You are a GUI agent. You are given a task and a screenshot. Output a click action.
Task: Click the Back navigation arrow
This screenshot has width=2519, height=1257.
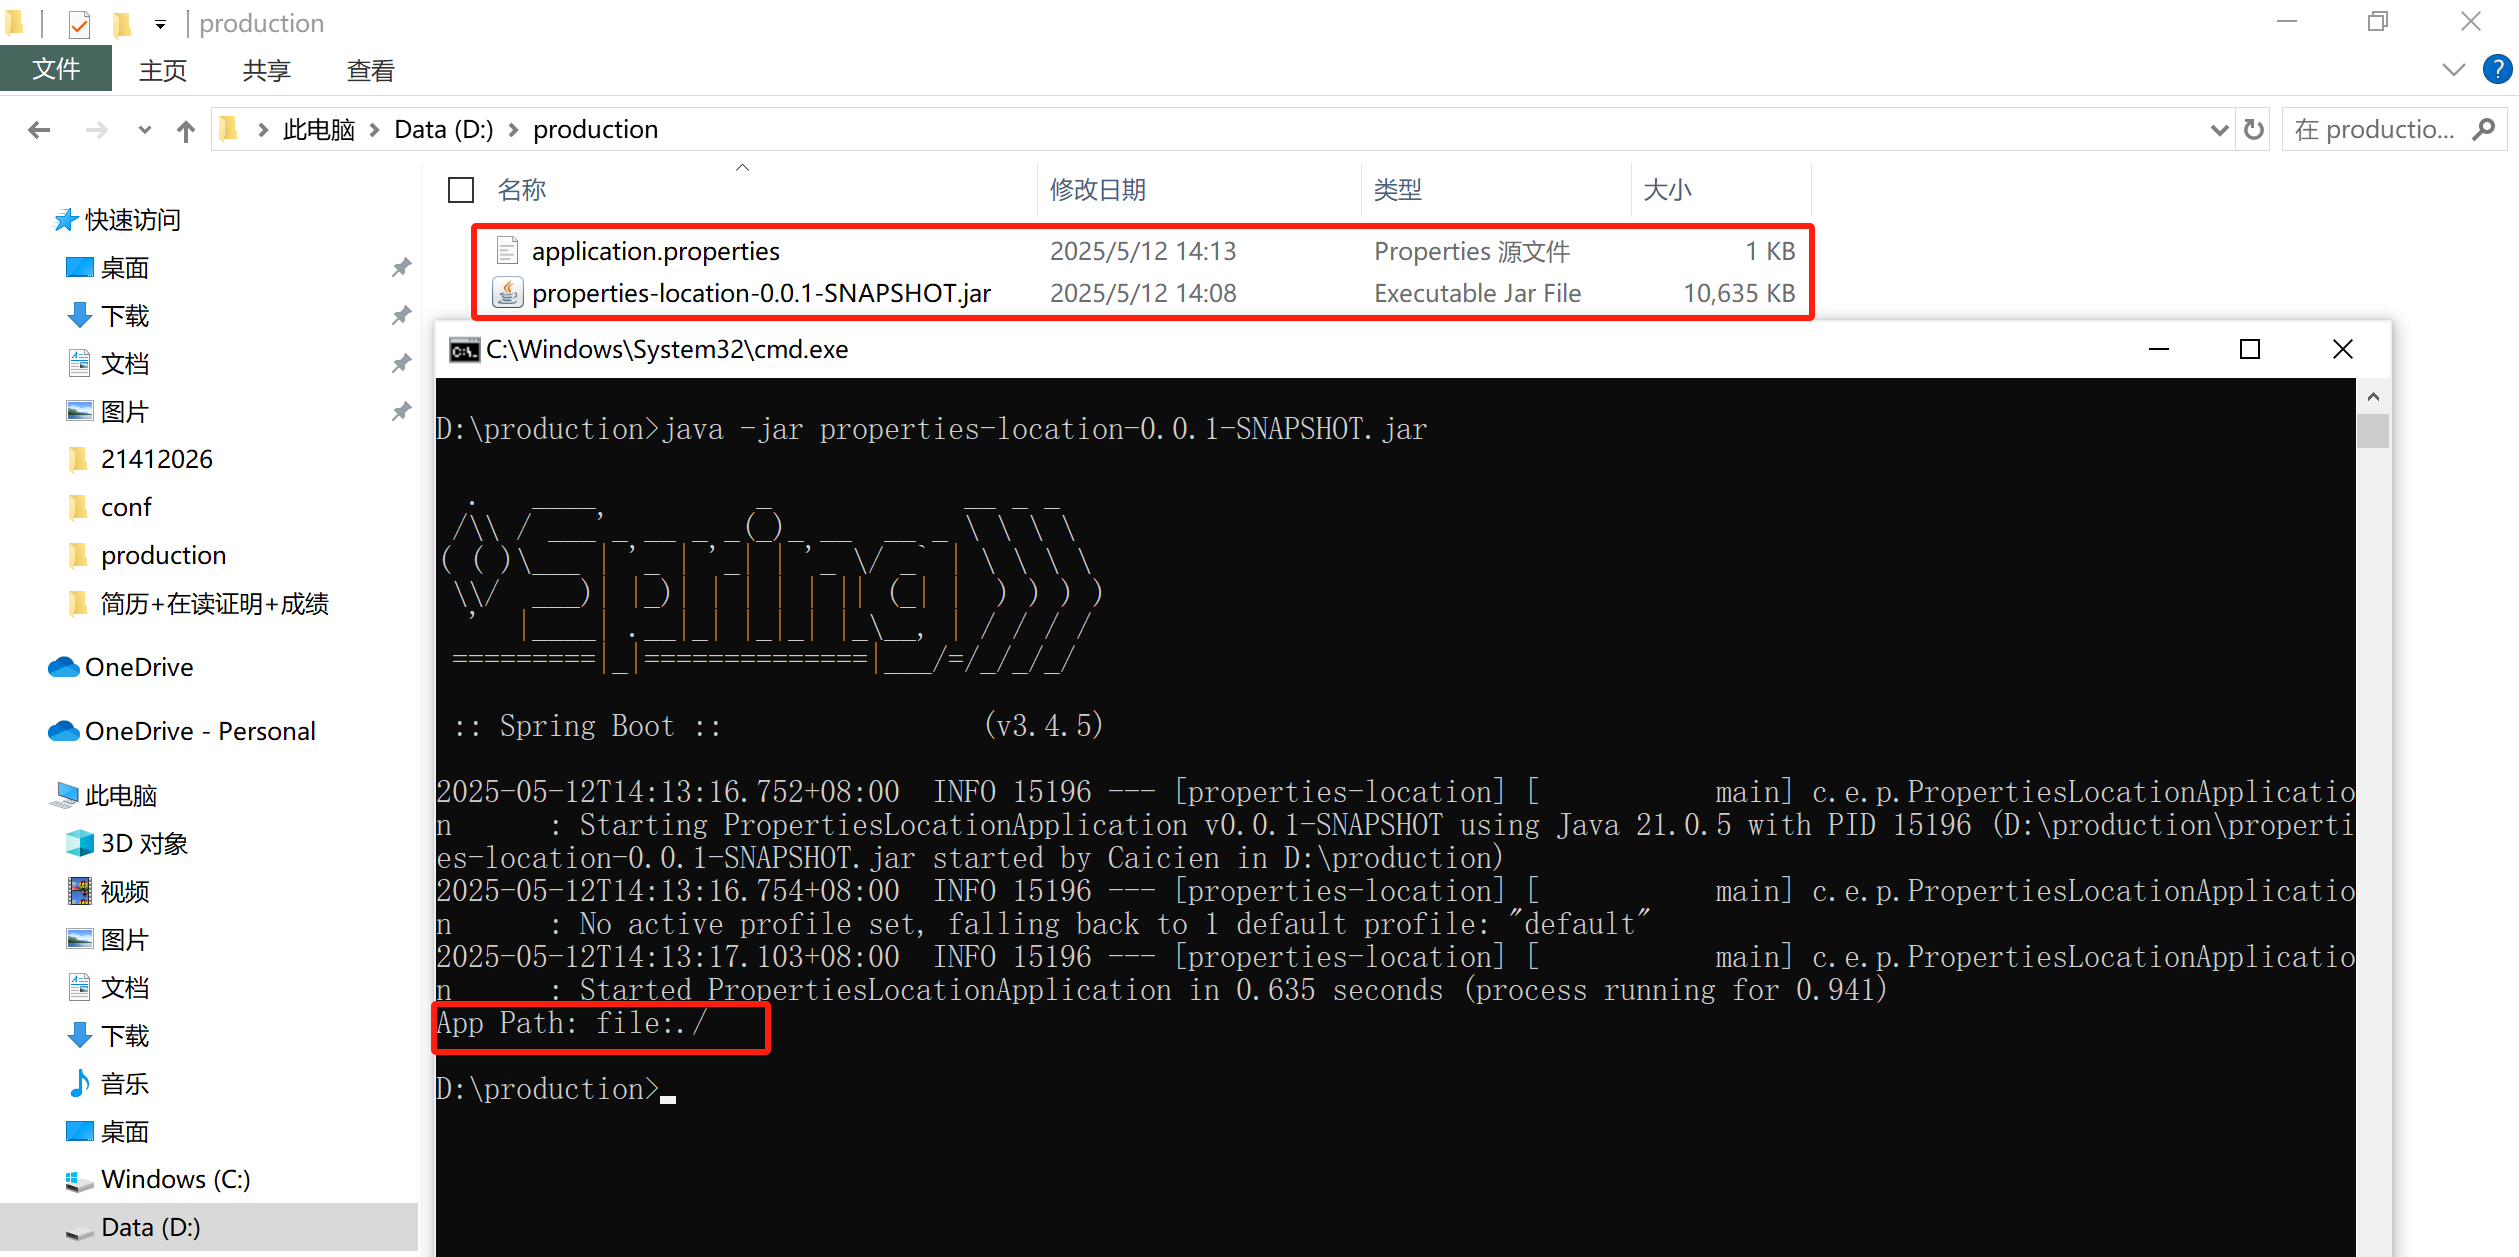tap(39, 130)
